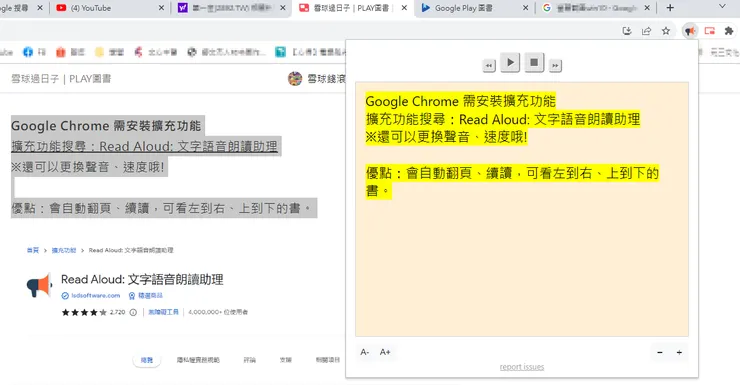Open the share page icon

(646, 31)
